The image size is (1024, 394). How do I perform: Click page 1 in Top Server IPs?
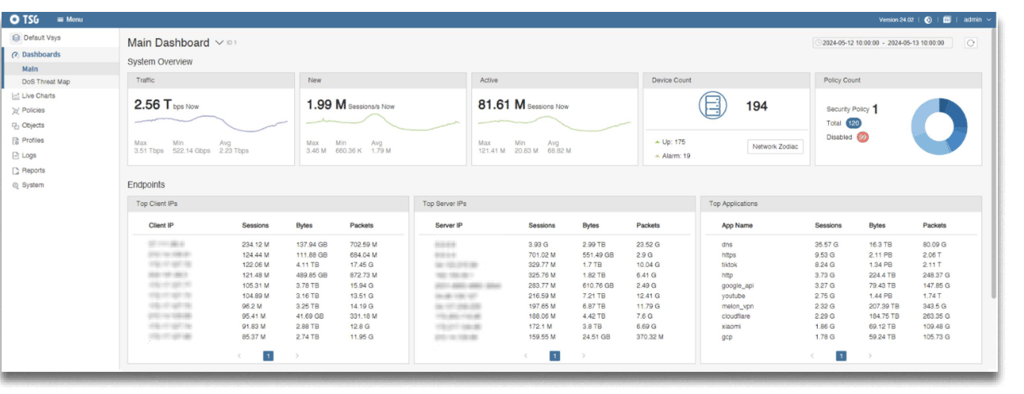click(x=554, y=355)
